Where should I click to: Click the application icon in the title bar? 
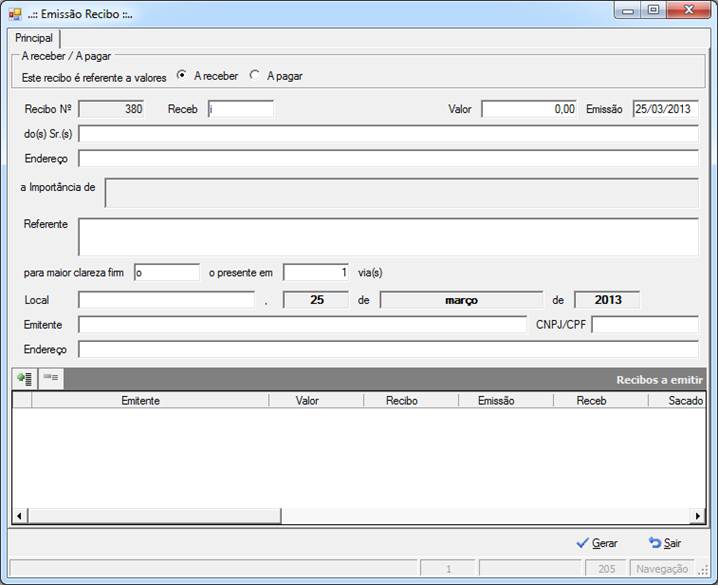(15, 14)
